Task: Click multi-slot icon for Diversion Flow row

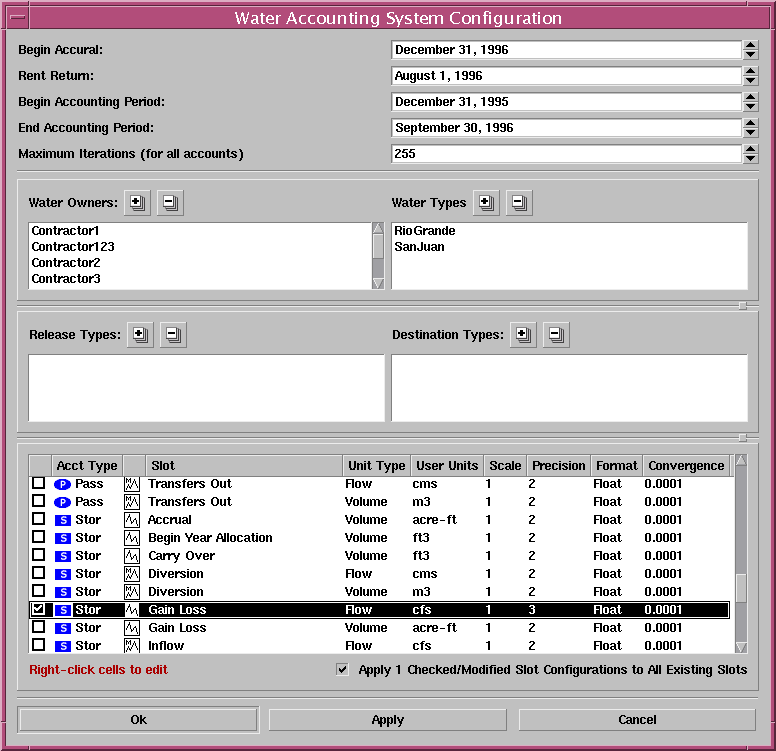Action: point(132,574)
